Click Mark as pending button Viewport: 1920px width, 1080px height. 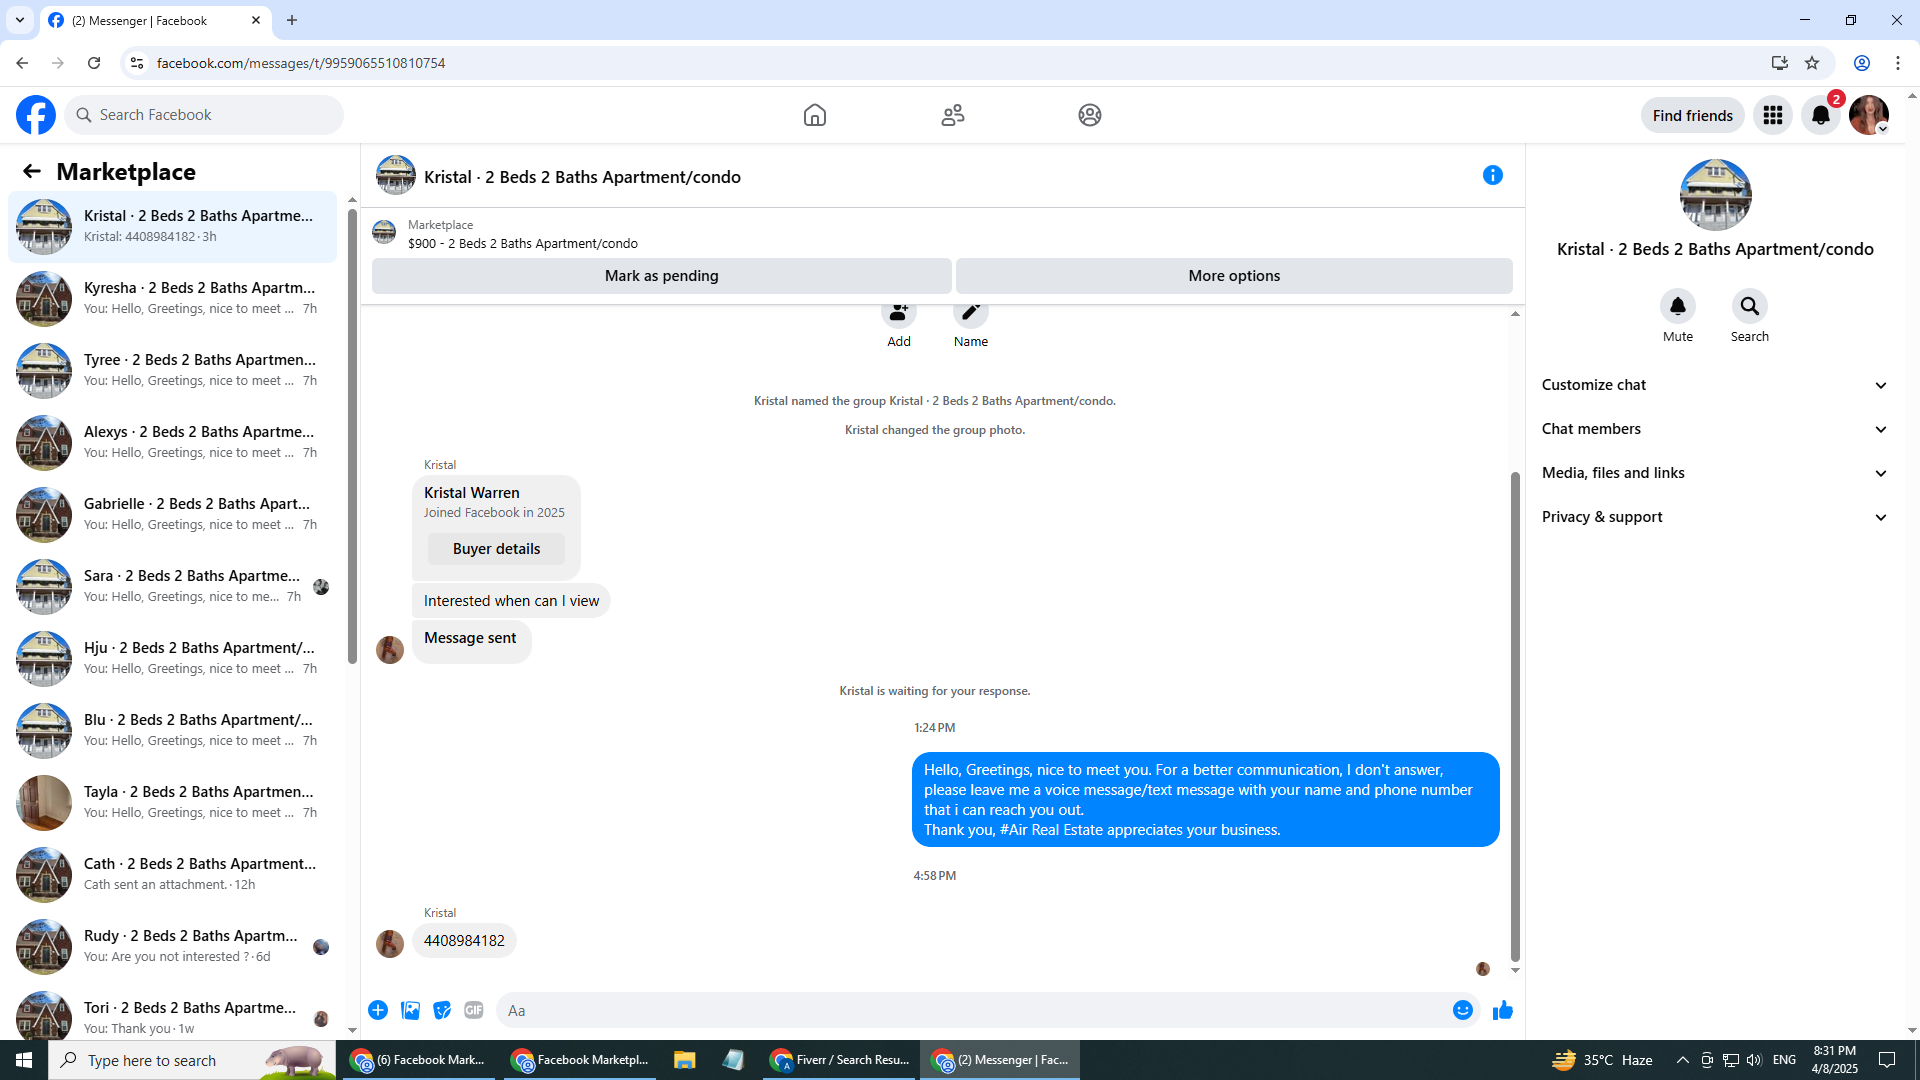661,276
